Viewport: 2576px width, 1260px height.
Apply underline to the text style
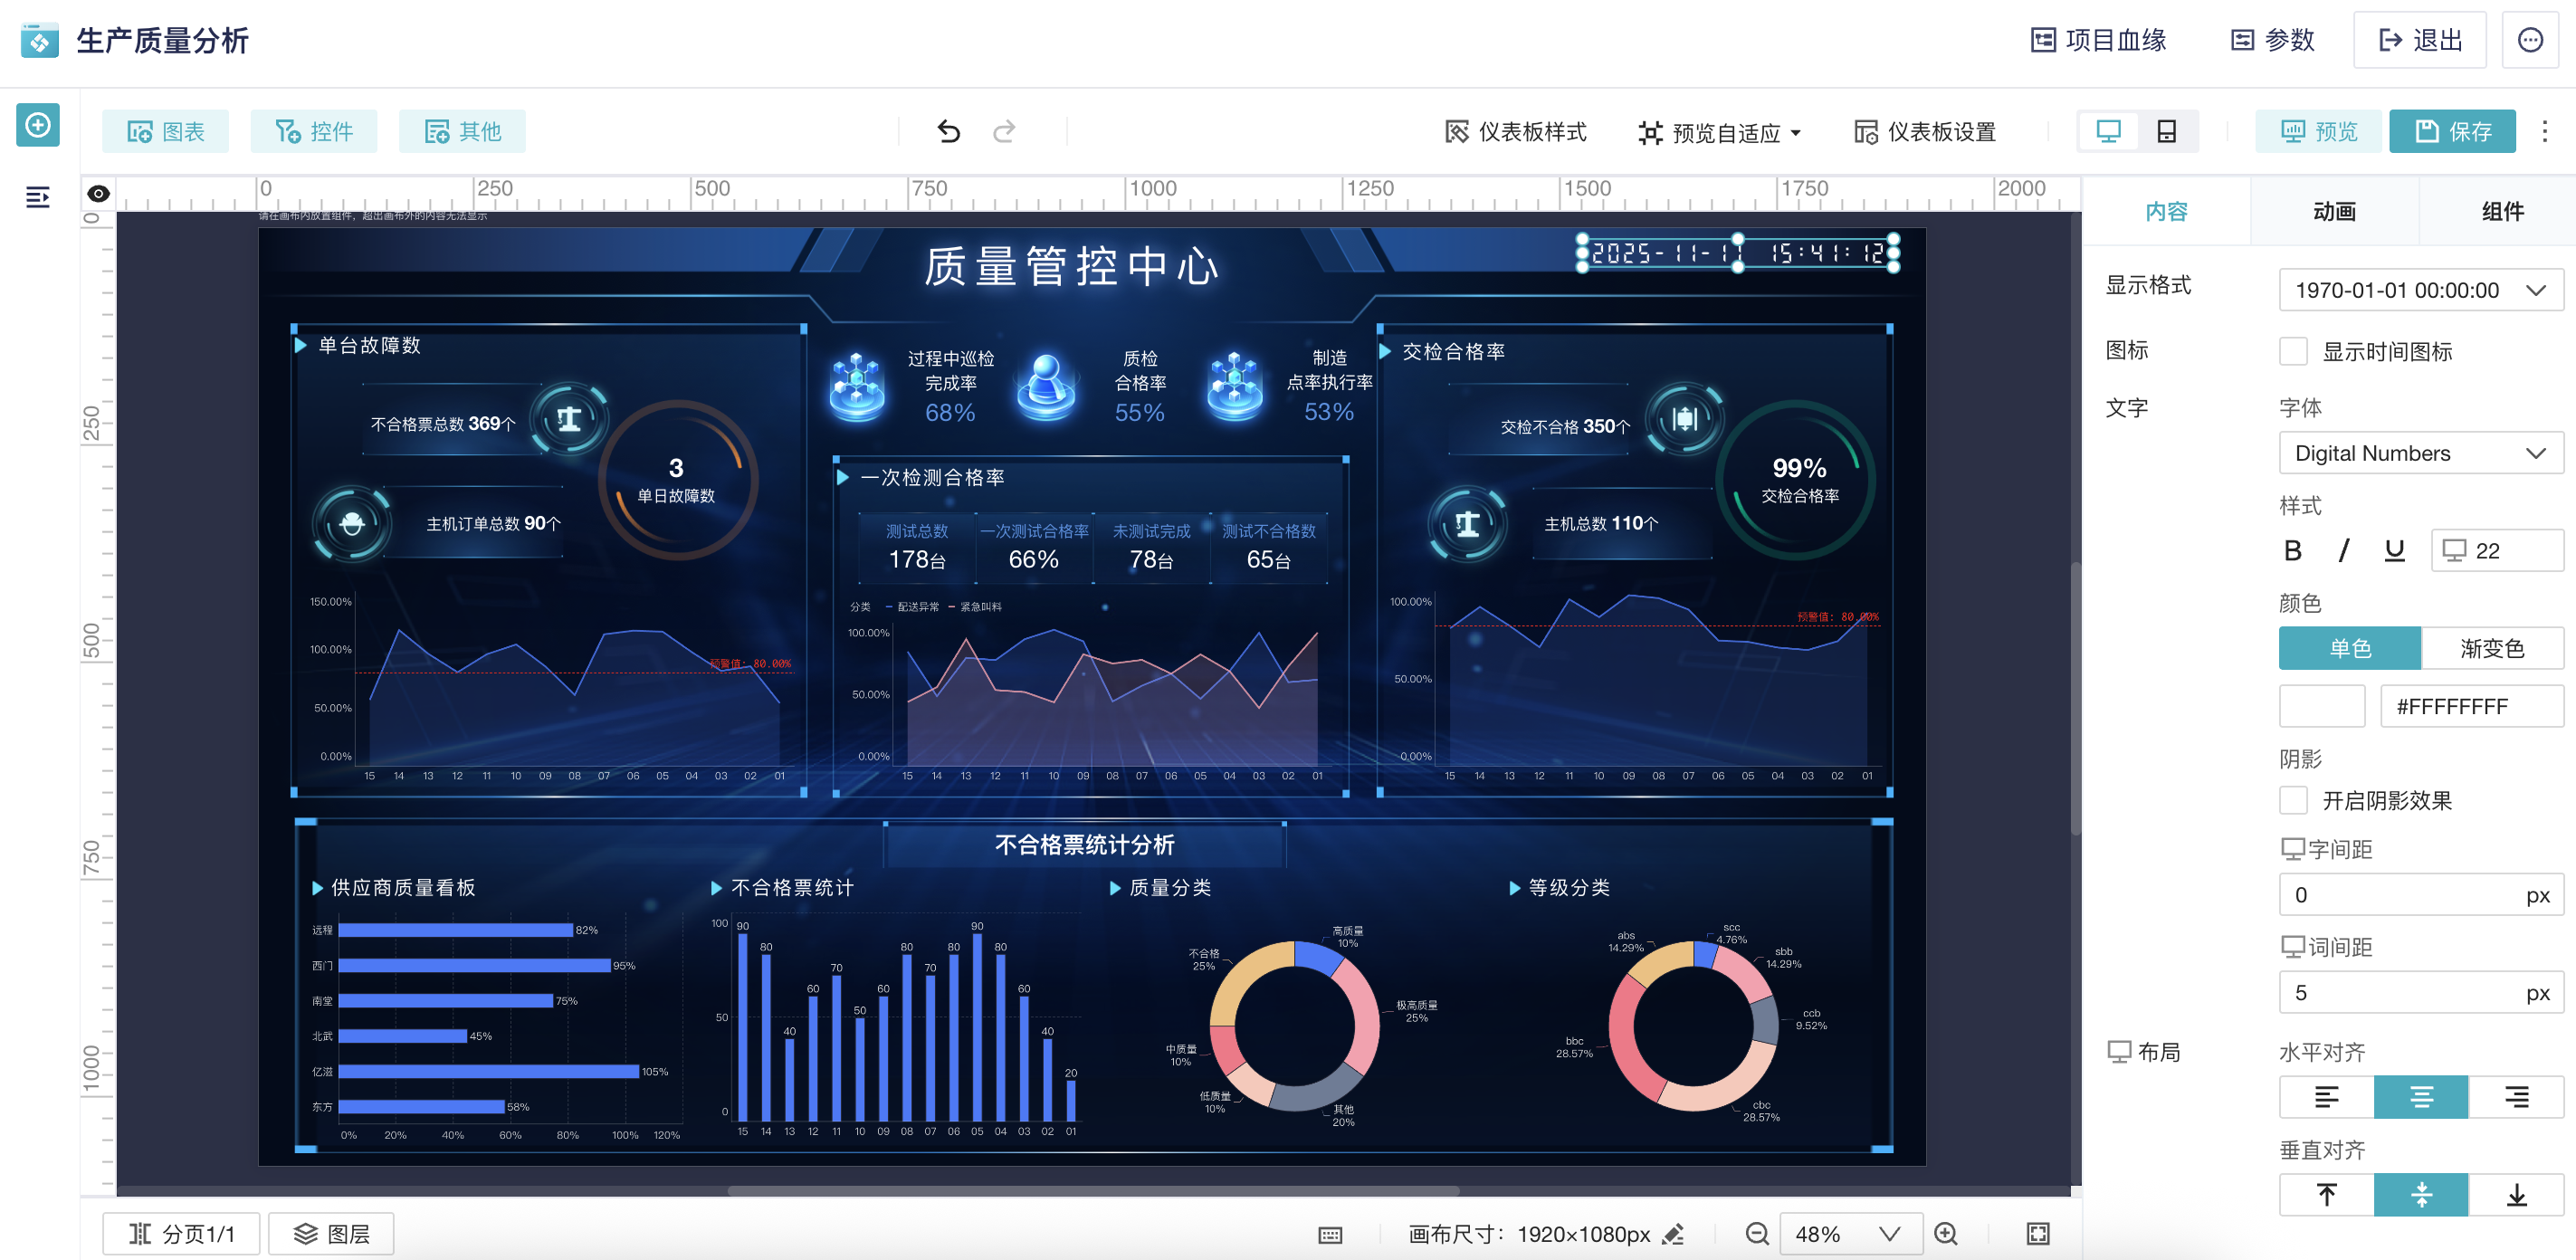point(2394,550)
